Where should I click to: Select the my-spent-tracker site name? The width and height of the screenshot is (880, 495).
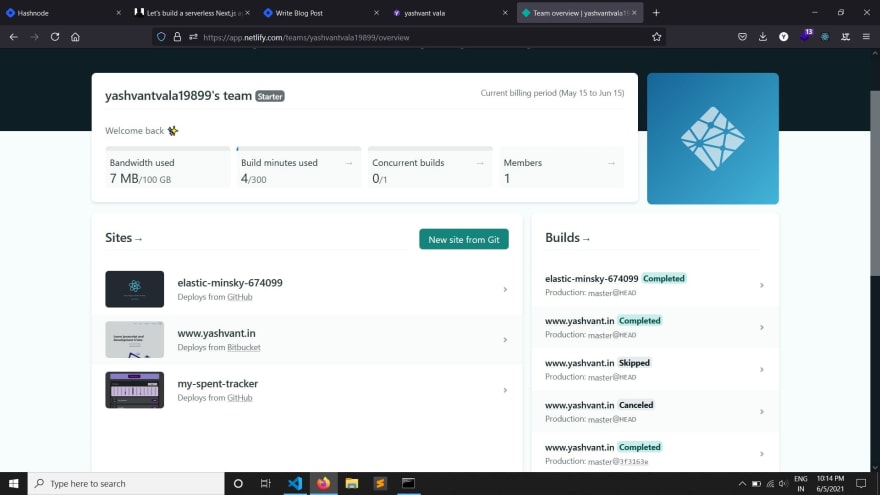pyautogui.click(x=218, y=384)
